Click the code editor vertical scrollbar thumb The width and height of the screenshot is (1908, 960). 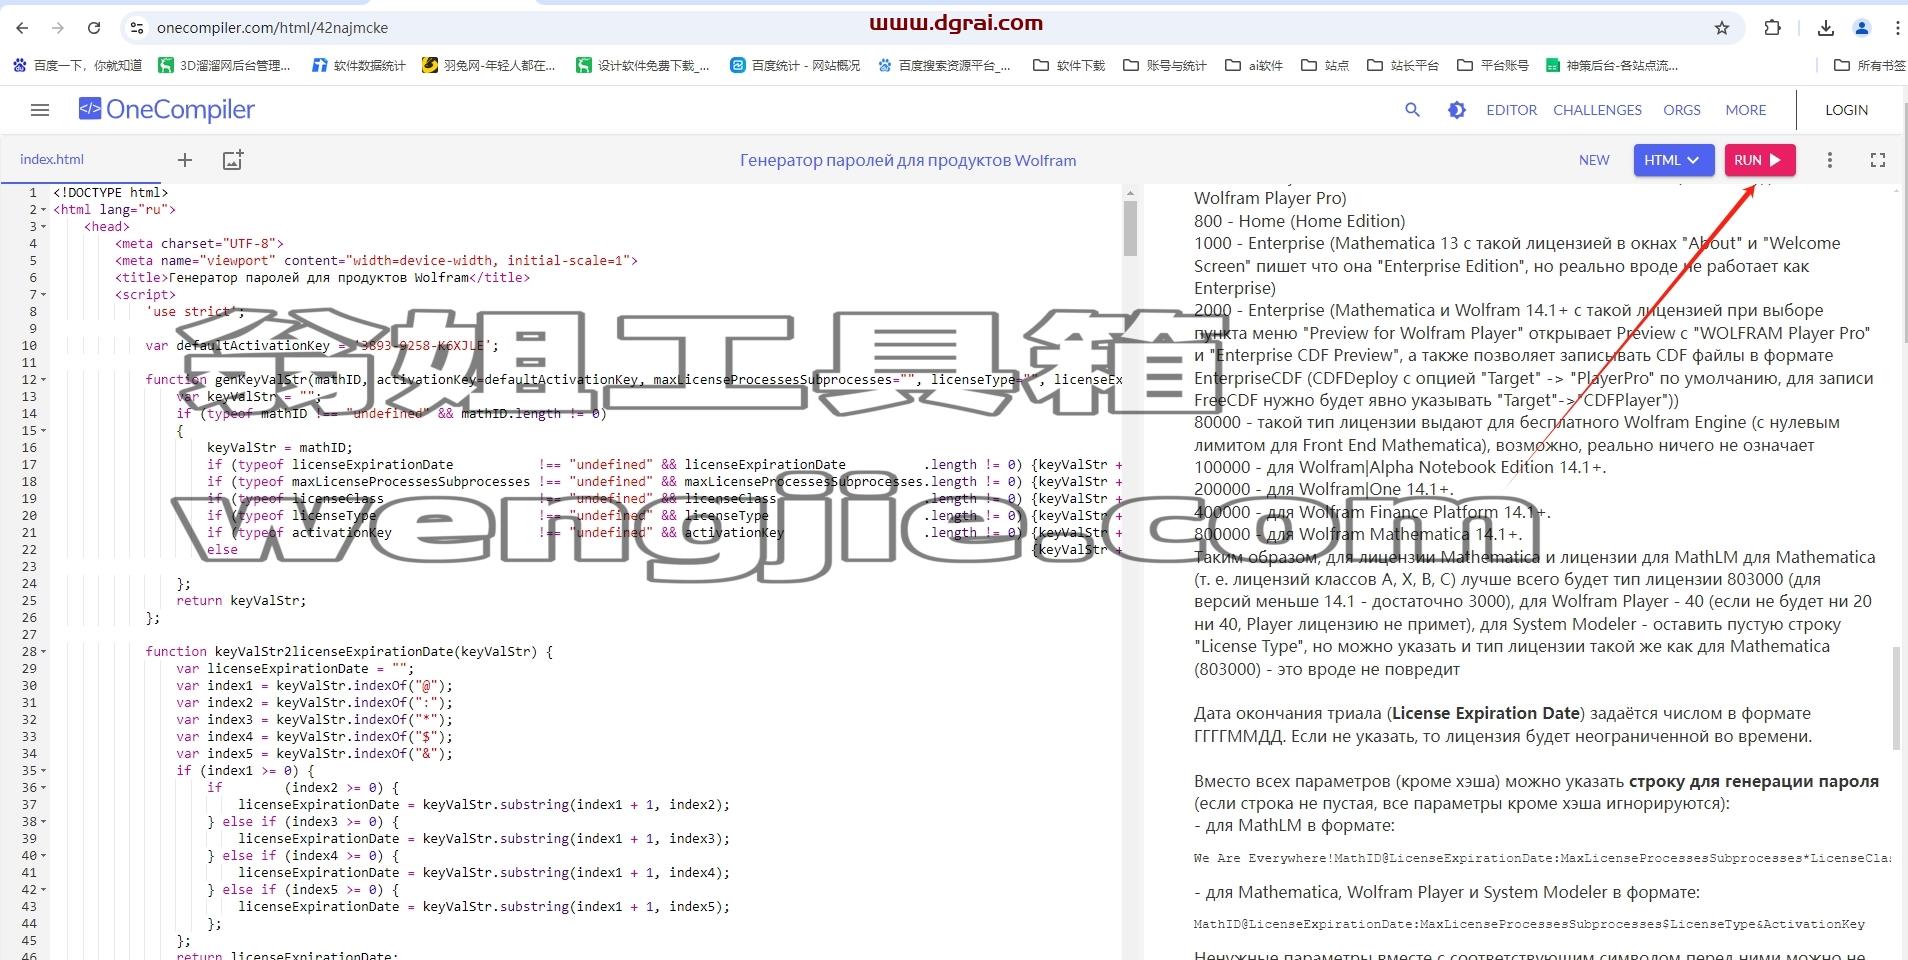(x=1130, y=228)
